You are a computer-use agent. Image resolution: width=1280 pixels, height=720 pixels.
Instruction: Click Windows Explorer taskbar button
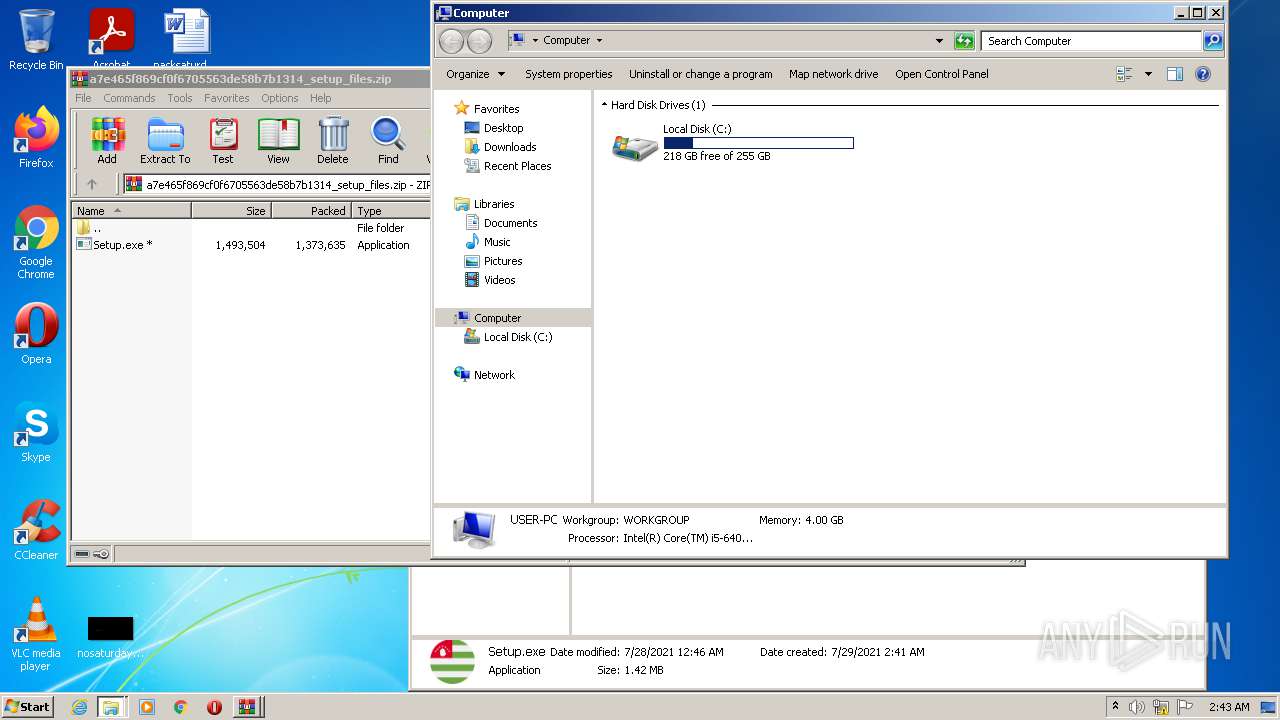111,707
